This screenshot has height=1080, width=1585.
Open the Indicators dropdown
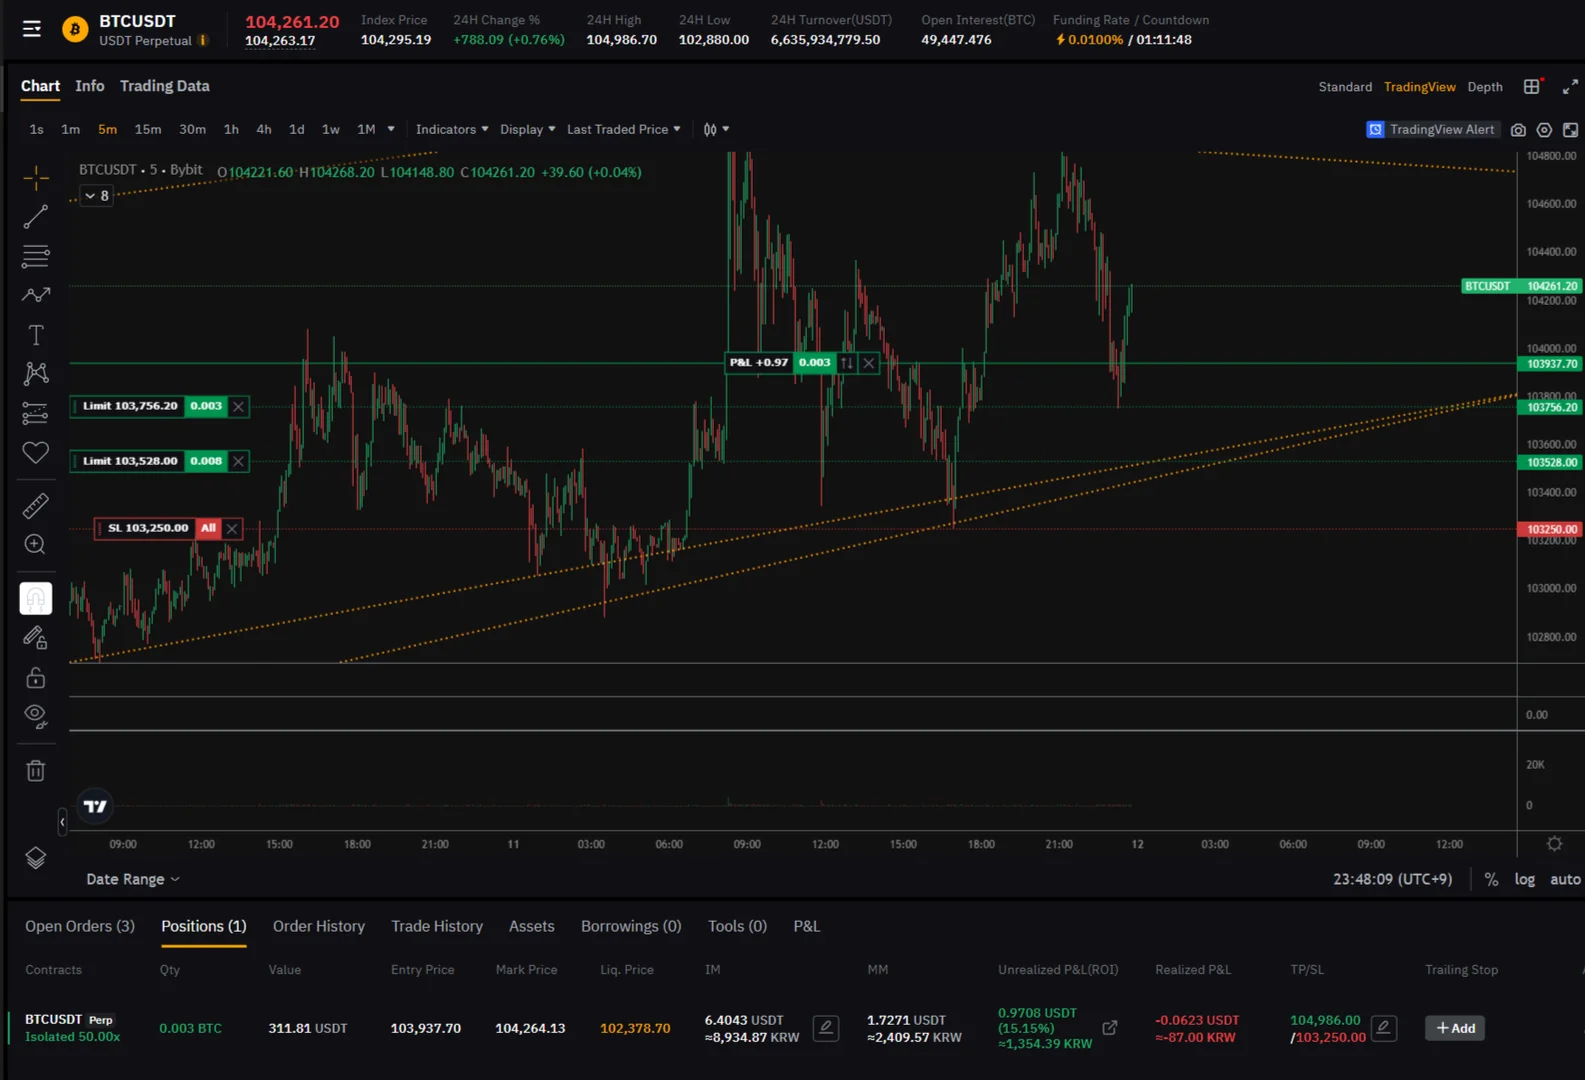pos(452,129)
